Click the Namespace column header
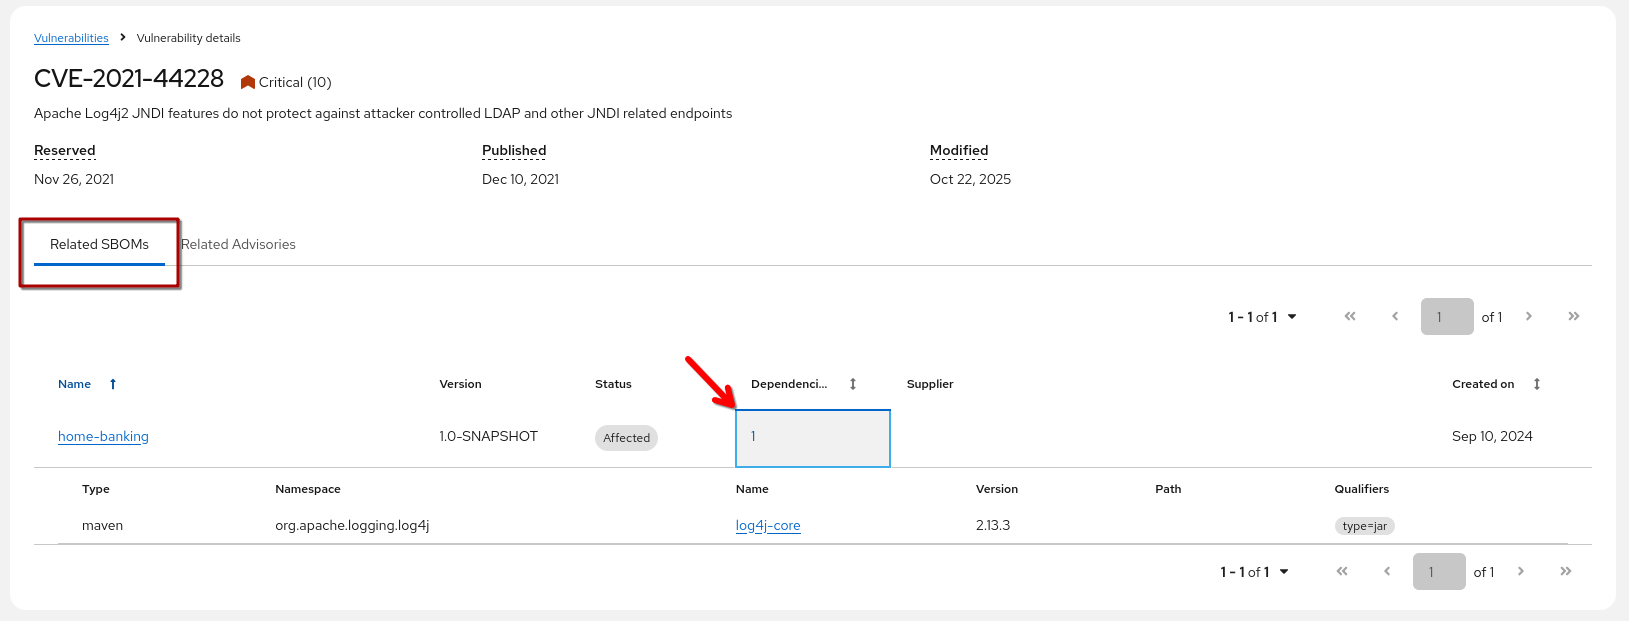Image resolution: width=1629 pixels, height=621 pixels. (x=308, y=489)
